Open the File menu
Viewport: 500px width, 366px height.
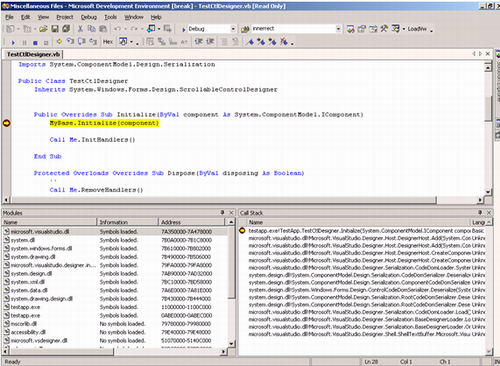pyautogui.click(x=9, y=17)
